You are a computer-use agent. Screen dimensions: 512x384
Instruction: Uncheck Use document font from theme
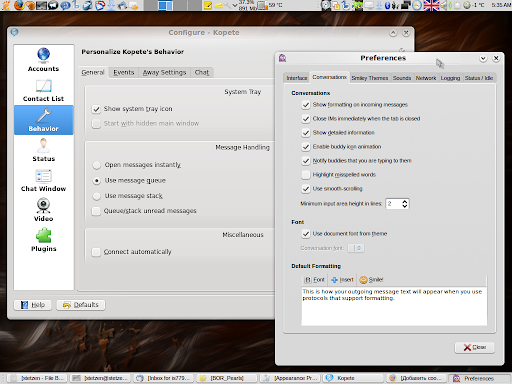[306, 234]
